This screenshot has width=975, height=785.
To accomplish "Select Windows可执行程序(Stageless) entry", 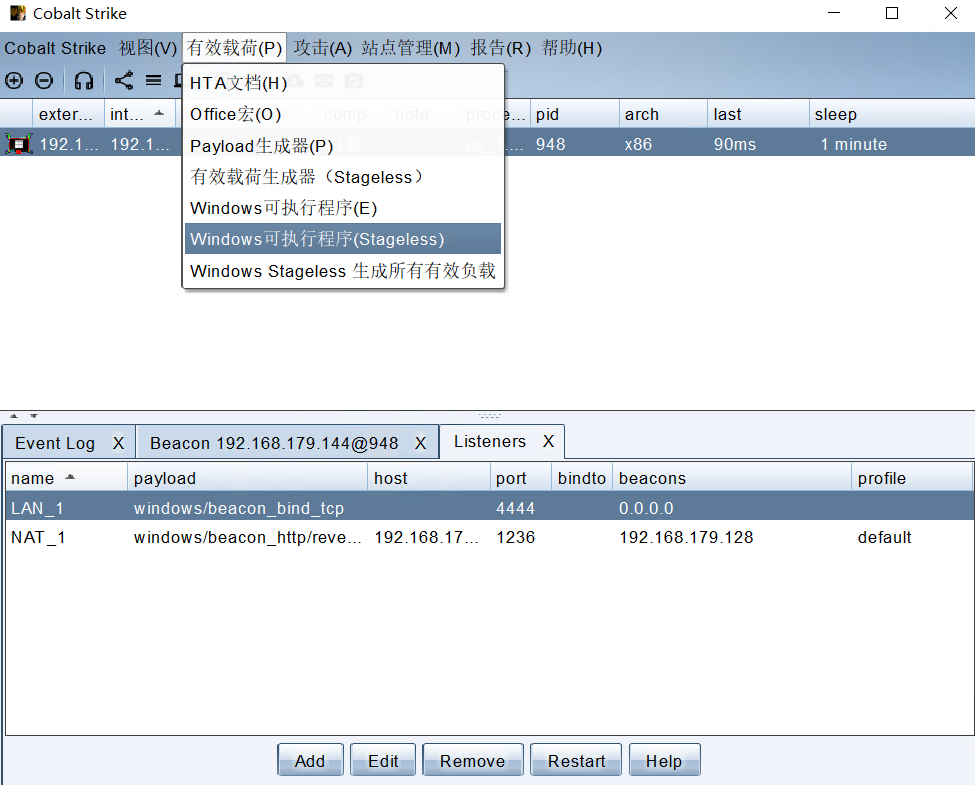I will (x=343, y=239).
